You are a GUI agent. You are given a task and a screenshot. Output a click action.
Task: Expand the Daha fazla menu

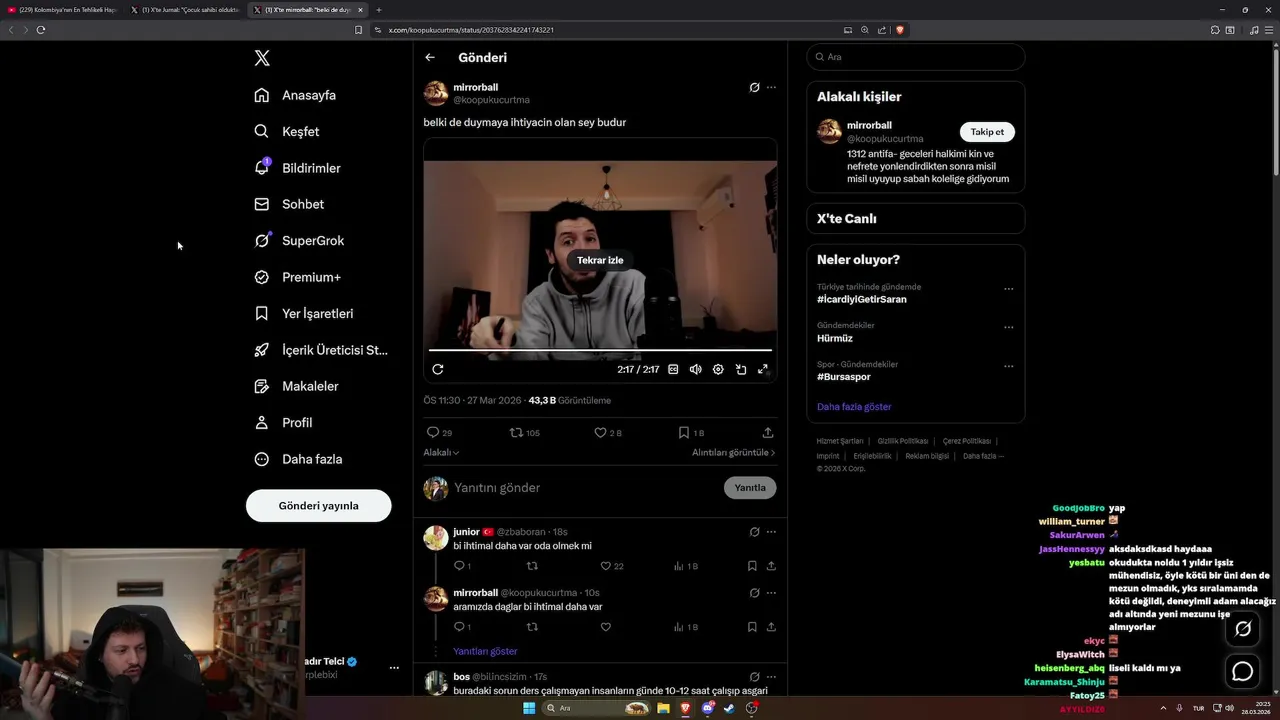[x=298, y=459]
